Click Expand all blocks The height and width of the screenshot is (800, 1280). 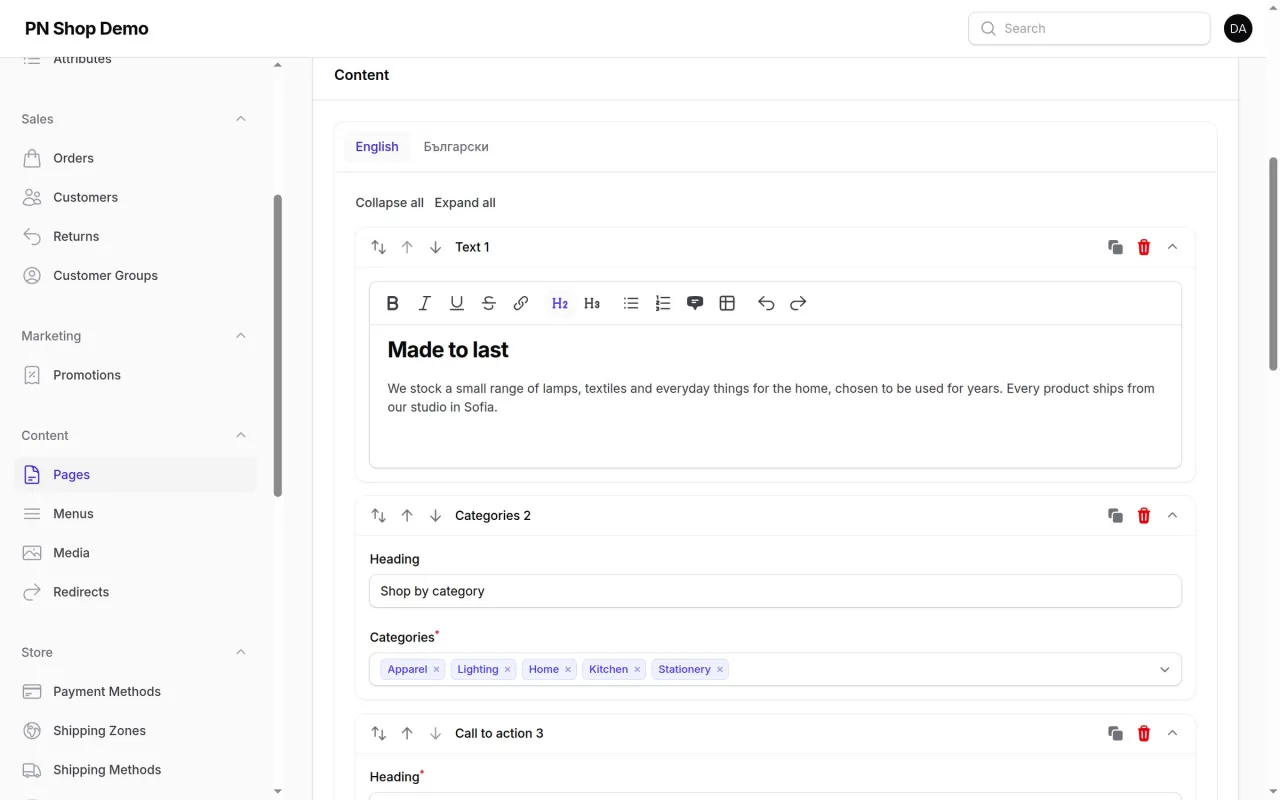(465, 203)
